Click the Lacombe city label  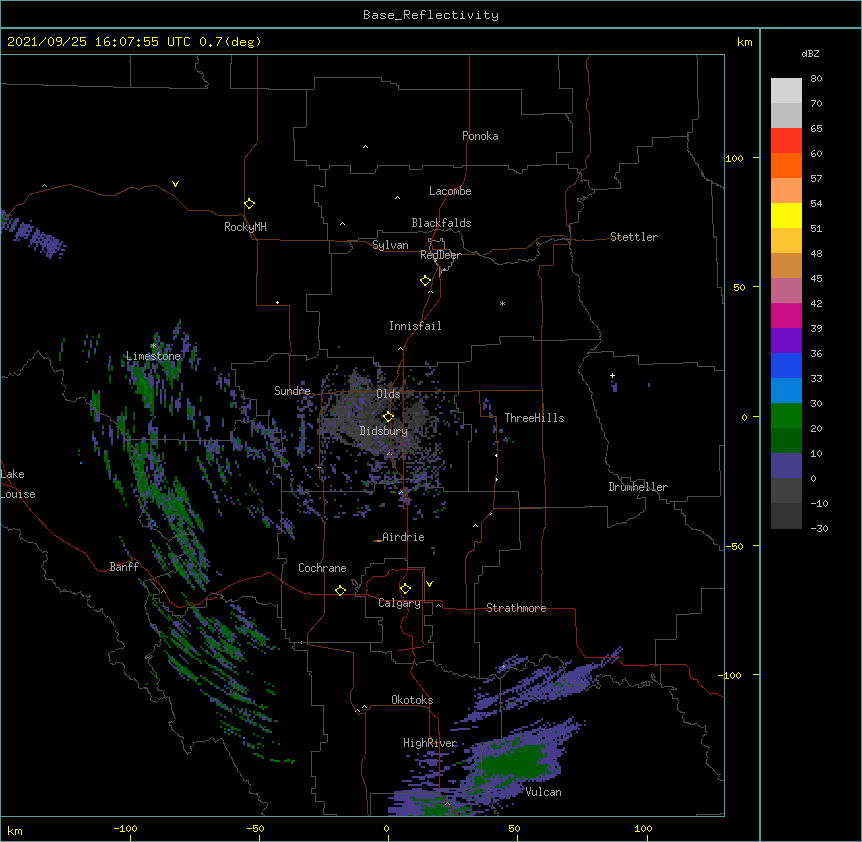click(x=450, y=191)
